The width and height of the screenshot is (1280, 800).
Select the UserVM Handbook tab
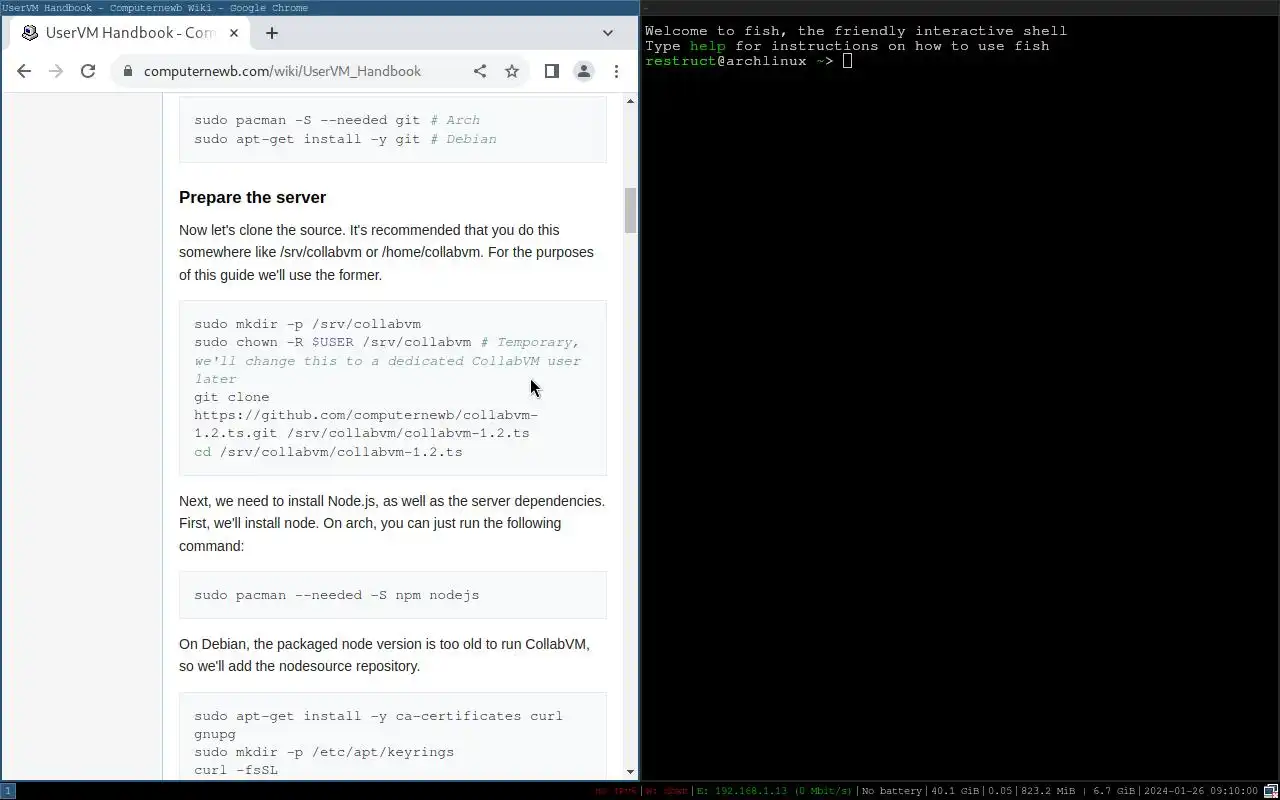tap(130, 33)
